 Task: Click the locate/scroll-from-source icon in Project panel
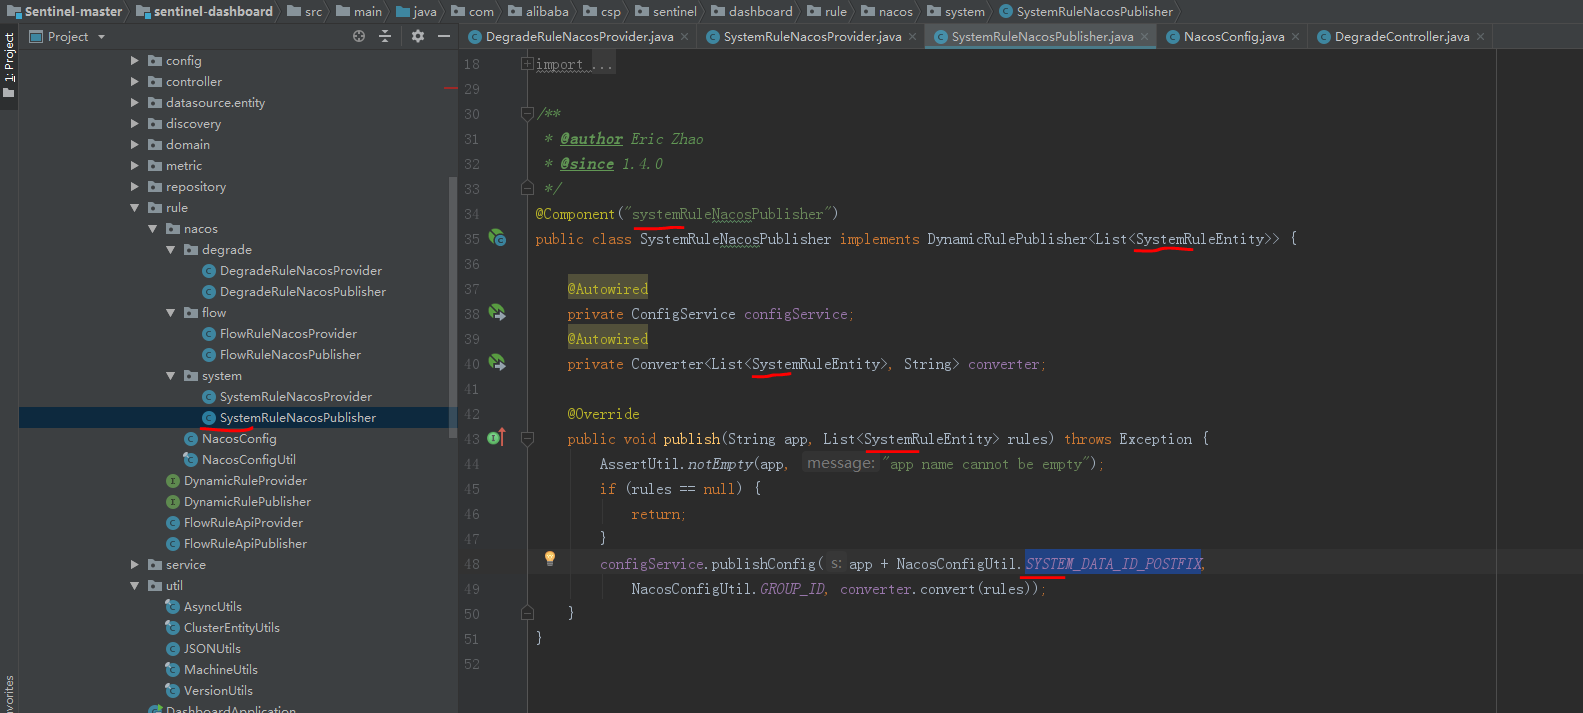[359, 36]
